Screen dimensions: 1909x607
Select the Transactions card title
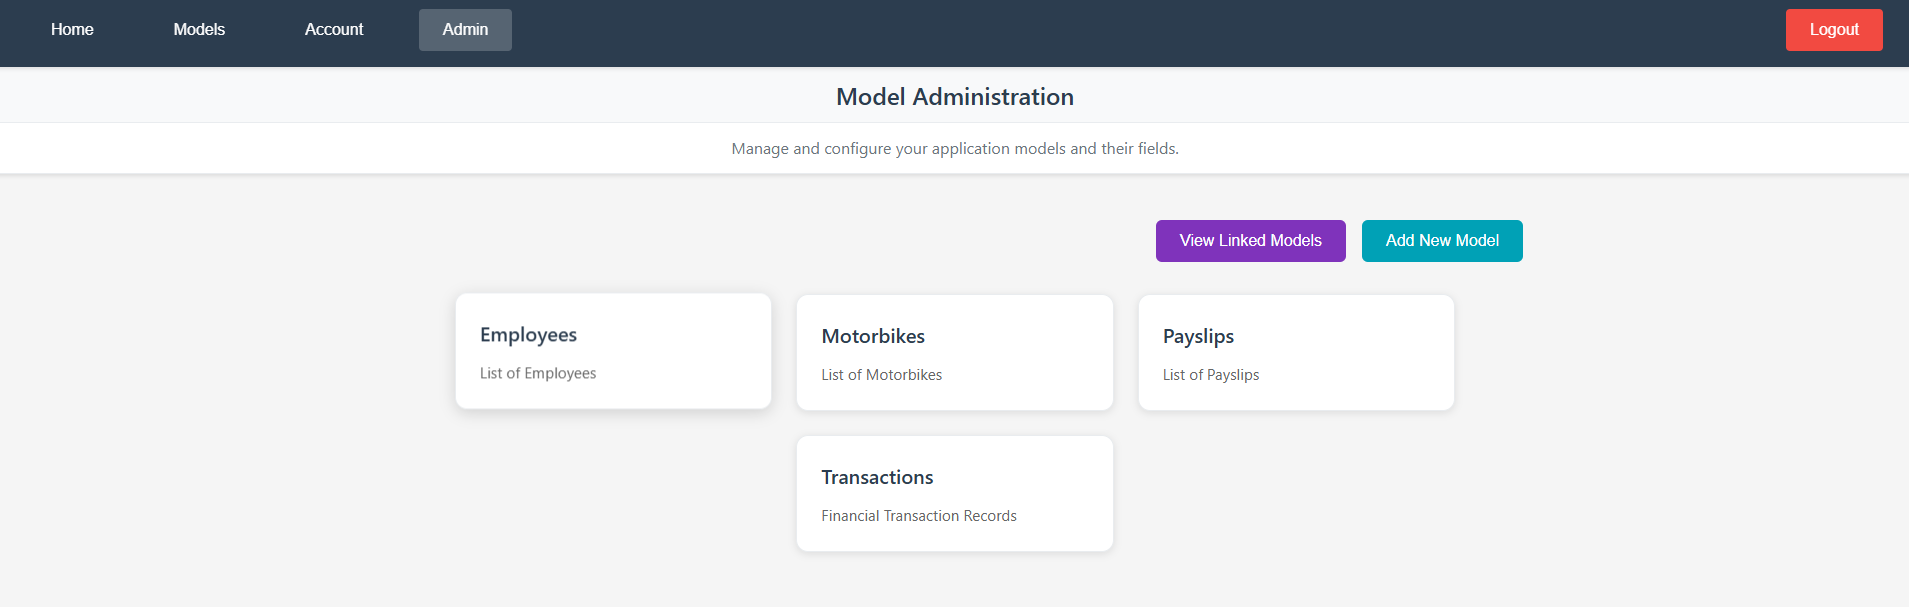(877, 477)
